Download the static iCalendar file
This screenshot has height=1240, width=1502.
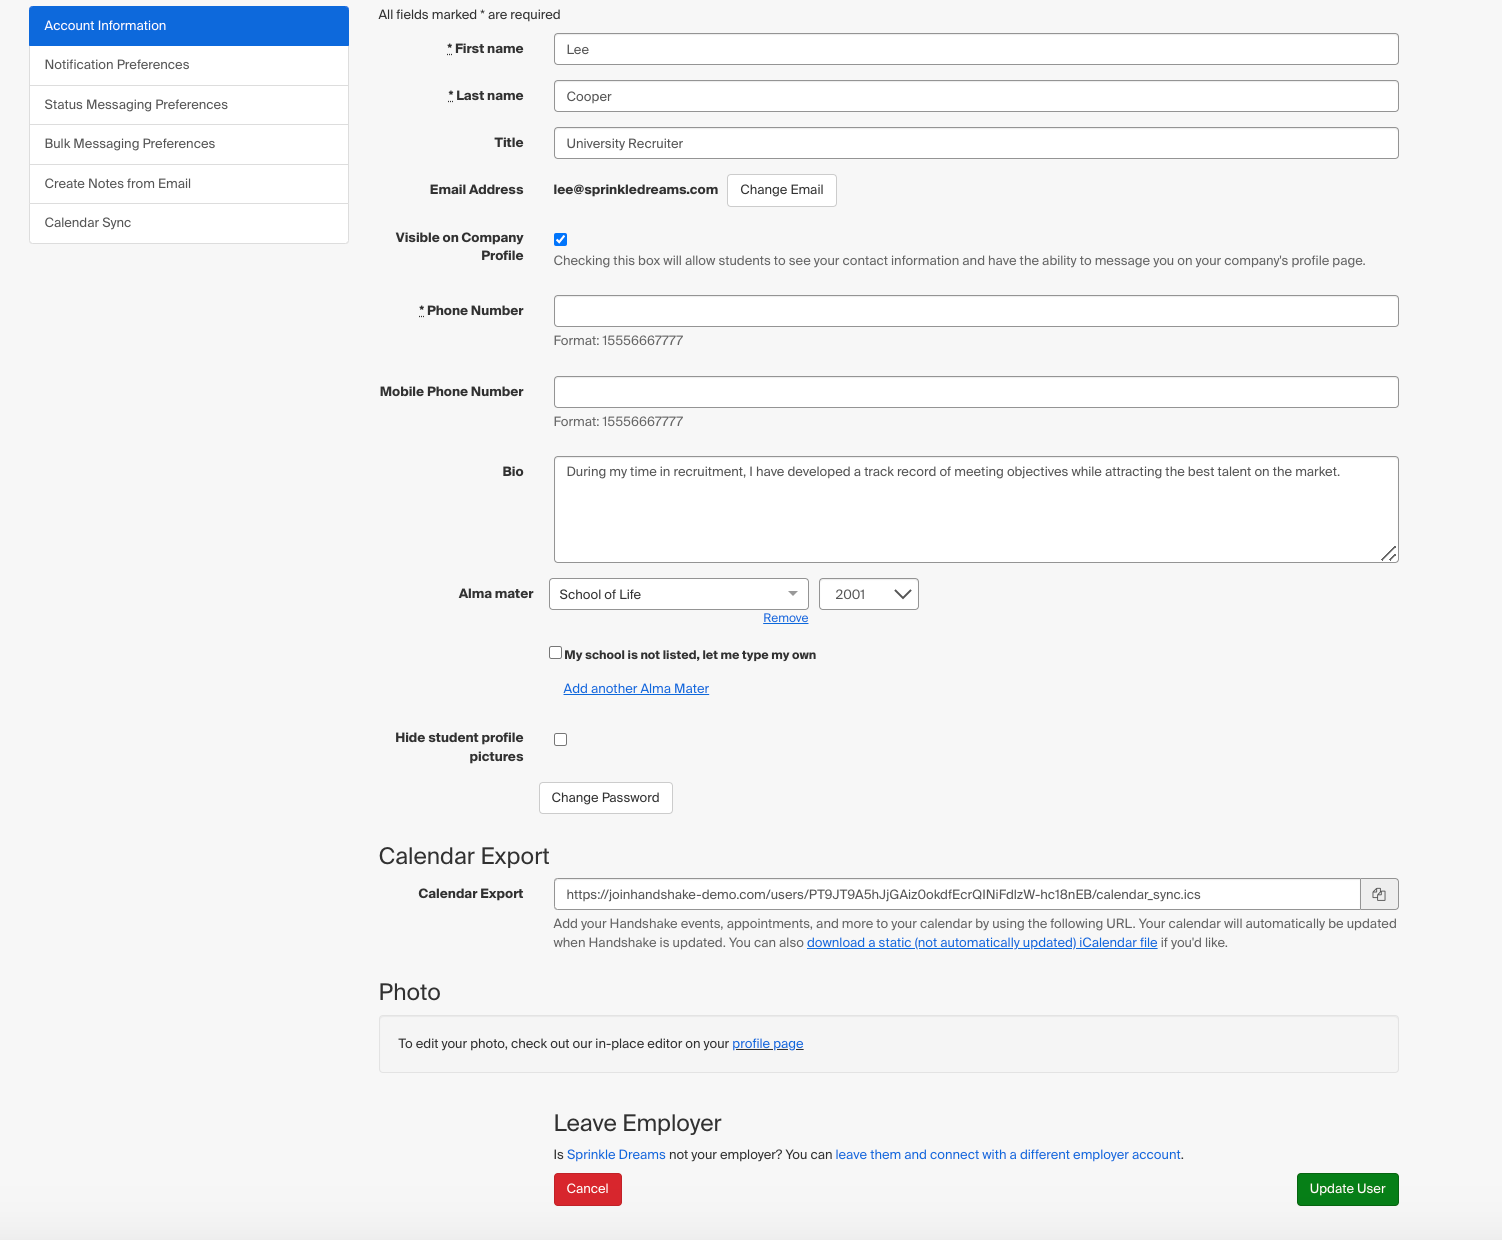pyautogui.click(x=981, y=942)
